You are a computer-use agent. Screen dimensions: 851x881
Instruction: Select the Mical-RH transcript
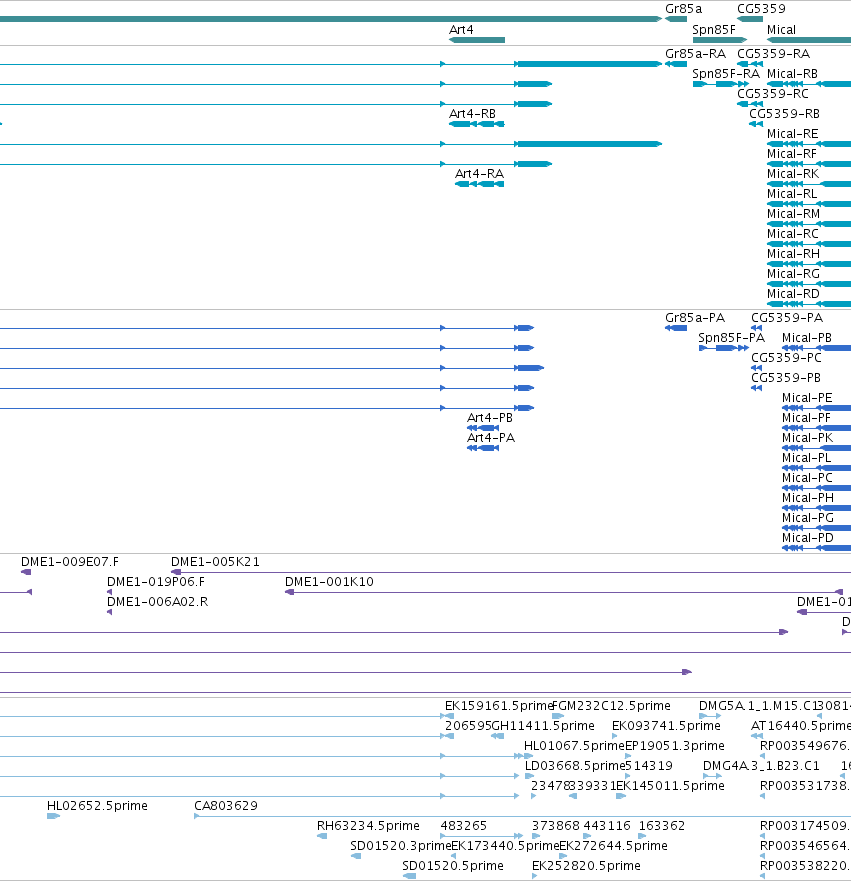tap(809, 264)
